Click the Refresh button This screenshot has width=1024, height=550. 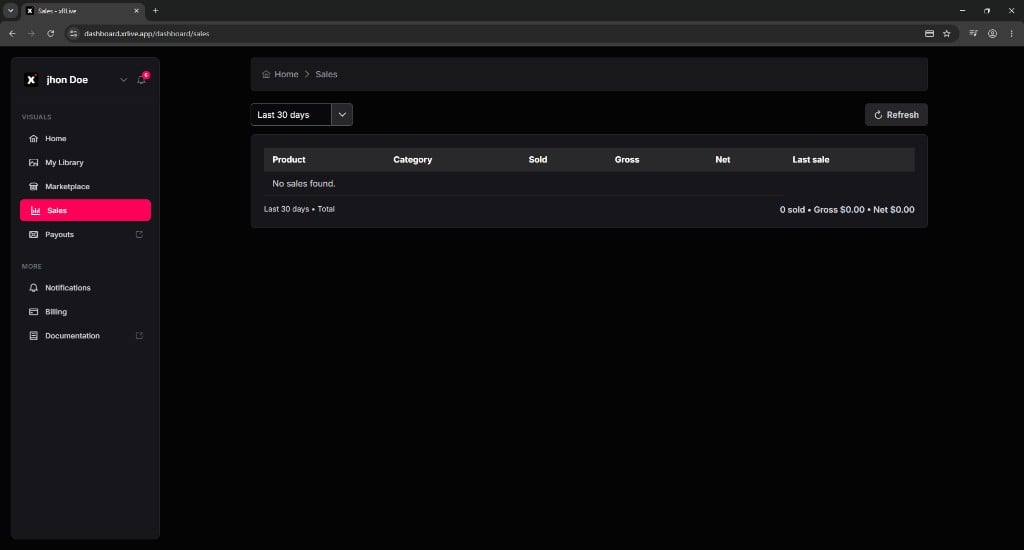coord(896,115)
